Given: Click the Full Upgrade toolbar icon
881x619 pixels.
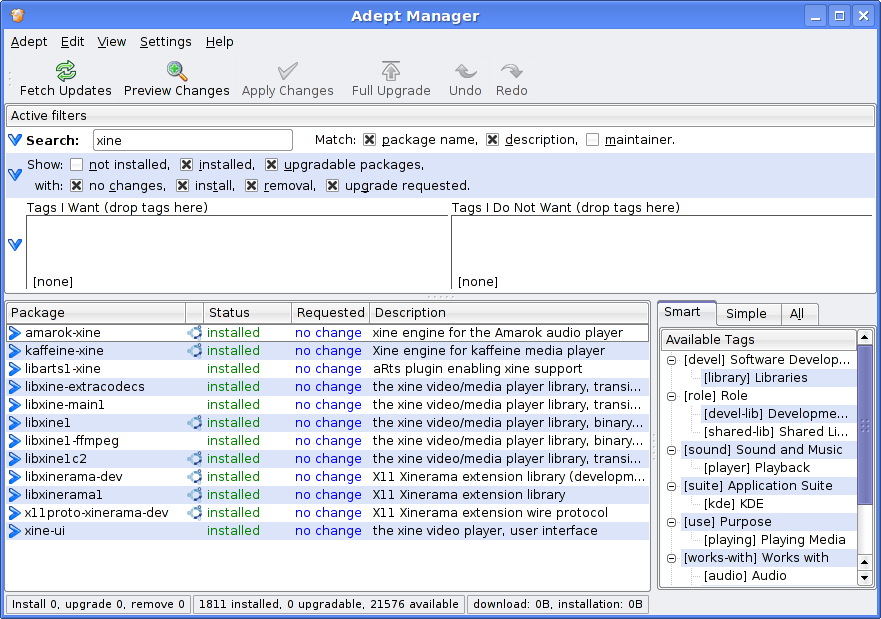Looking at the screenshot, I should 391,71.
